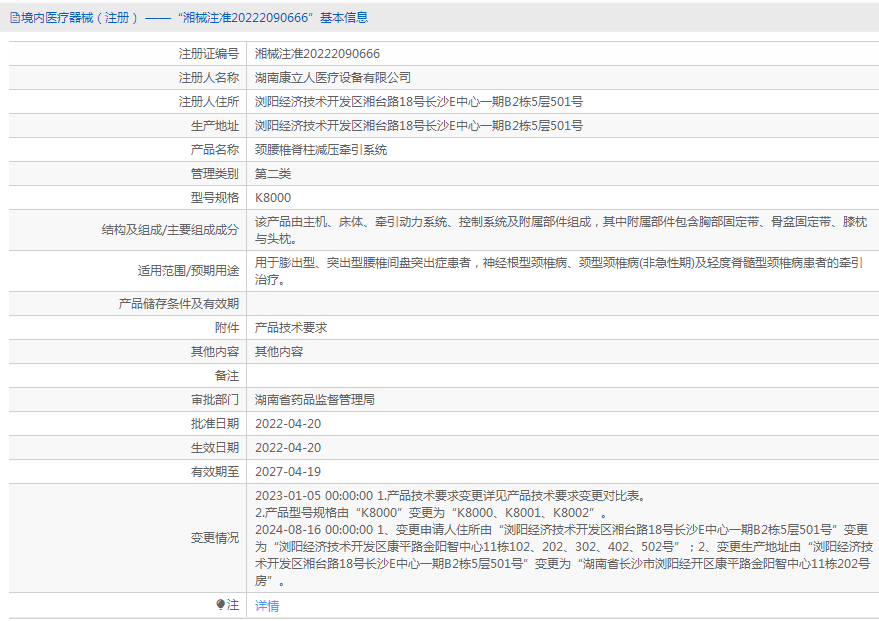This screenshot has width=879, height=621.
Task: Click the 变更情况 label
Action: pyautogui.click(x=215, y=539)
